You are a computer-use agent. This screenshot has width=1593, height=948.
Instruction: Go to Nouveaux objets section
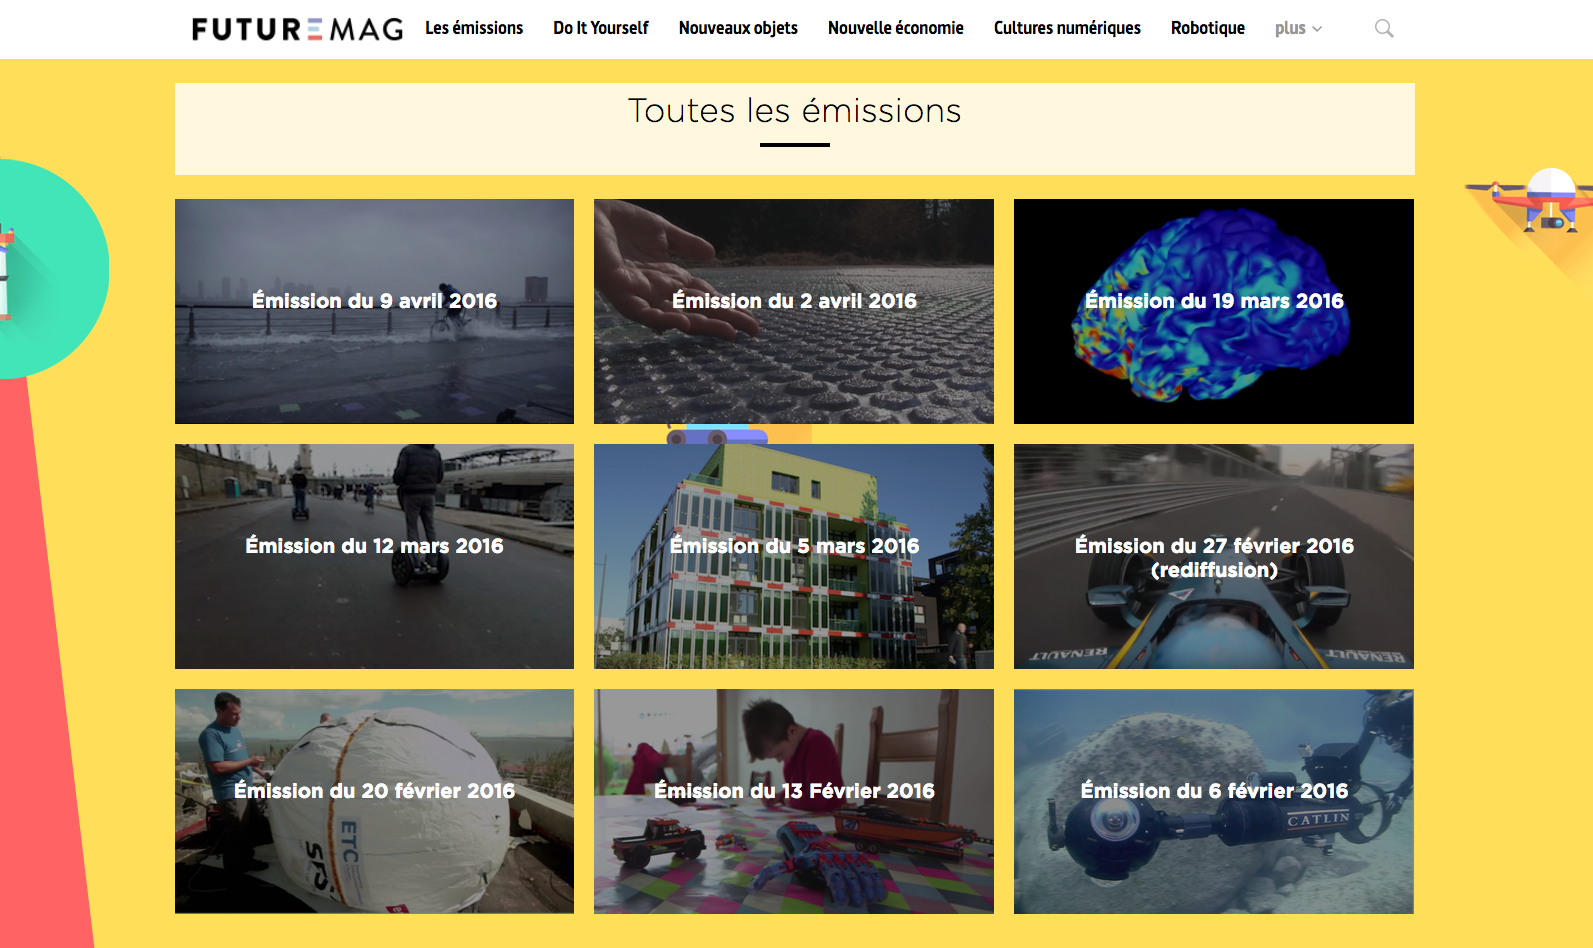[x=738, y=28]
